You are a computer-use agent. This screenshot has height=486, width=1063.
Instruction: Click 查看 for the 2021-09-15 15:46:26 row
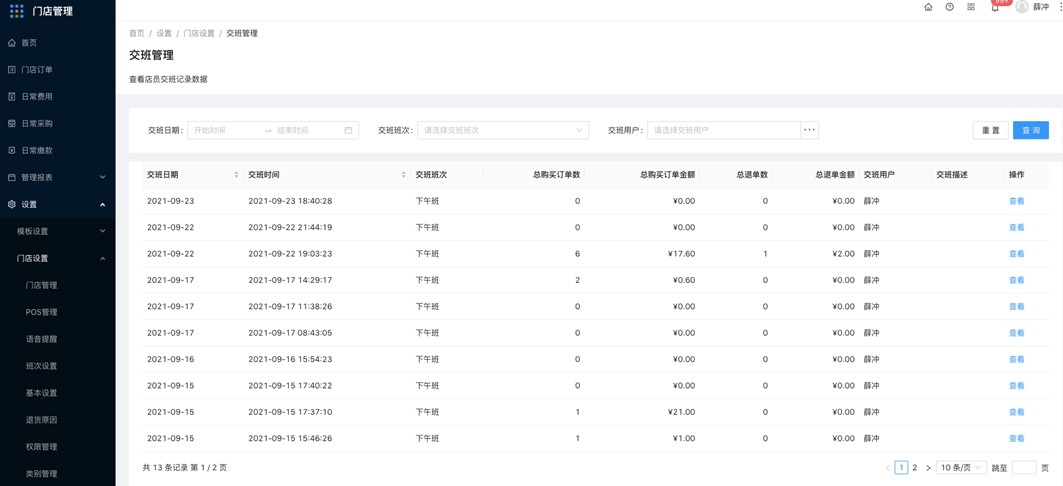(1016, 439)
